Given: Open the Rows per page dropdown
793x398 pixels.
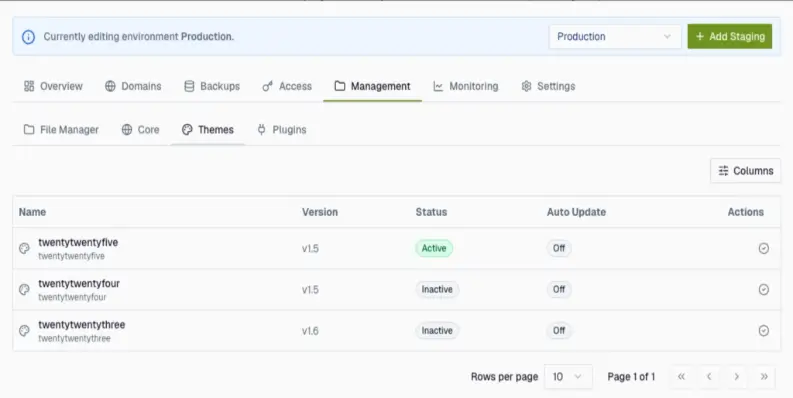Looking at the screenshot, I should (x=568, y=377).
